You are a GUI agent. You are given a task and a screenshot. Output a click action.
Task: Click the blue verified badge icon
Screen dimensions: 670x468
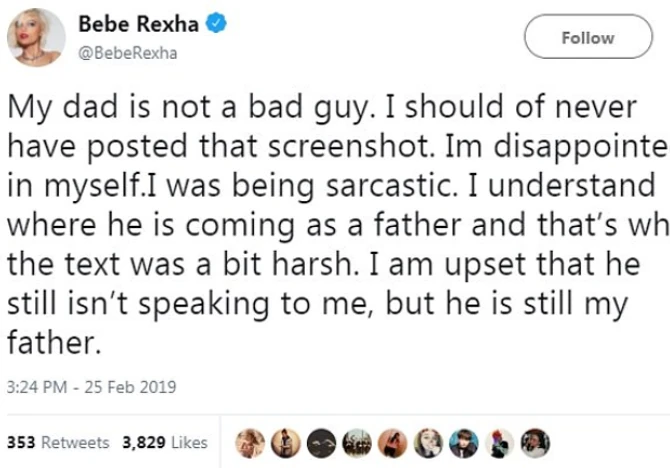point(213,24)
